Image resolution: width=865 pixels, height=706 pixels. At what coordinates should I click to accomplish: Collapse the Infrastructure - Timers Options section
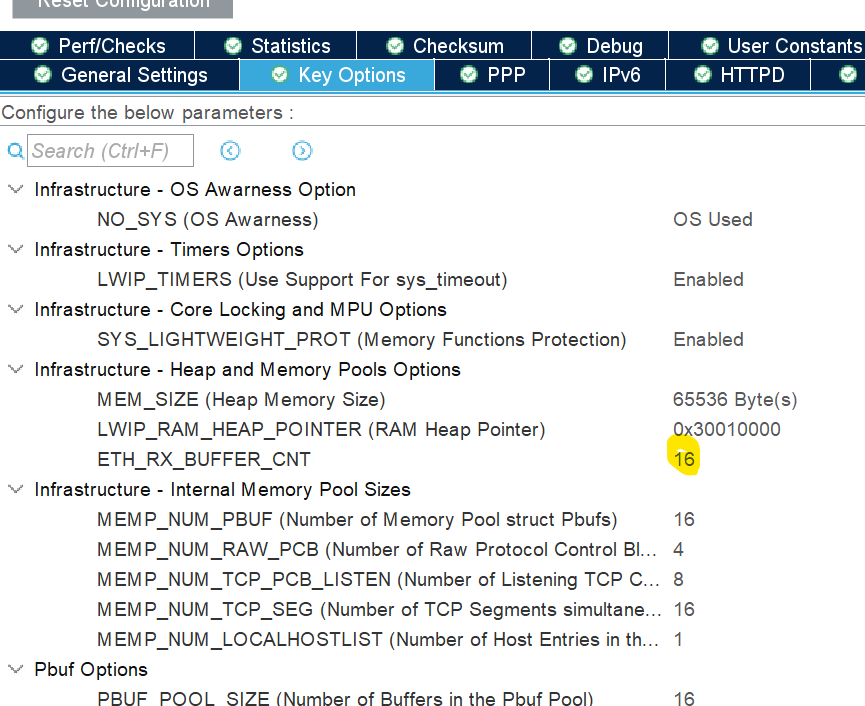[x=15, y=249]
